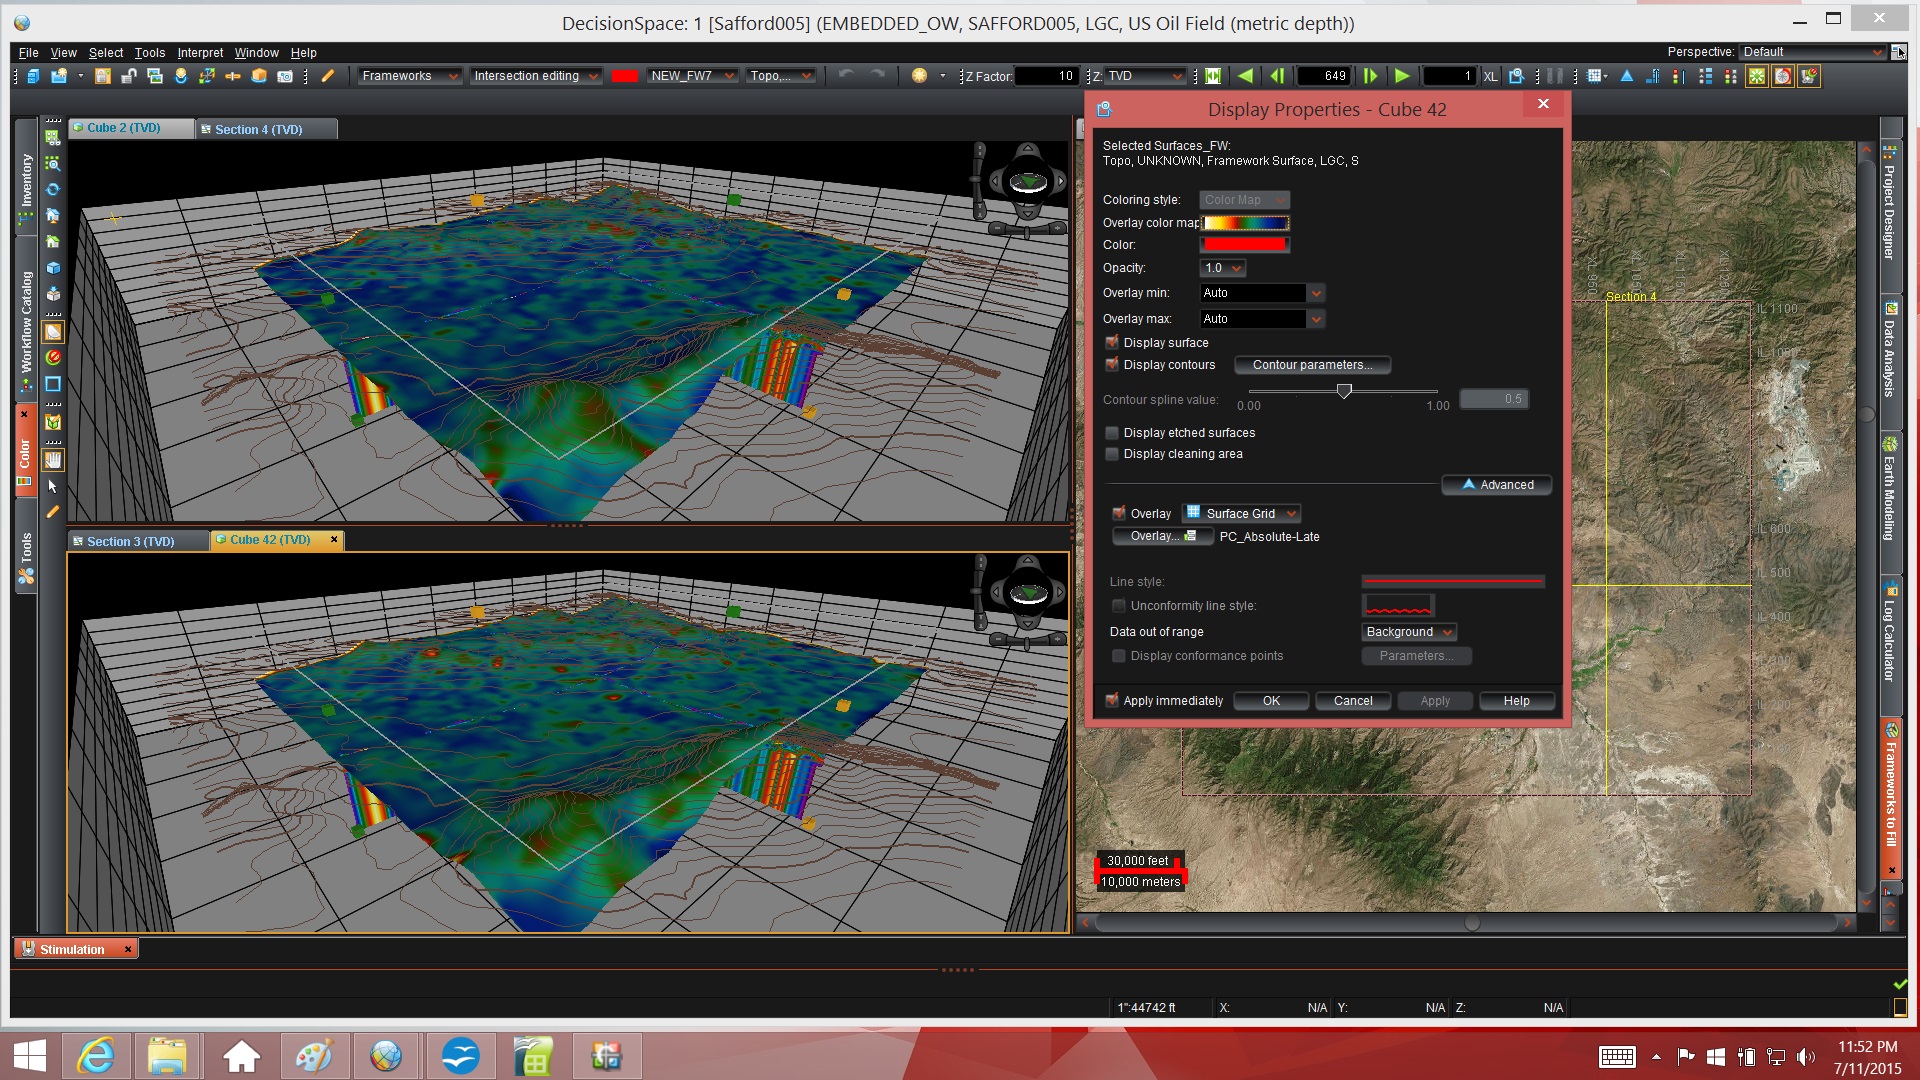Viewport: 1920px width, 1080px height.
Task: Open File Explorer from the taskbar
Action: 168,1055
